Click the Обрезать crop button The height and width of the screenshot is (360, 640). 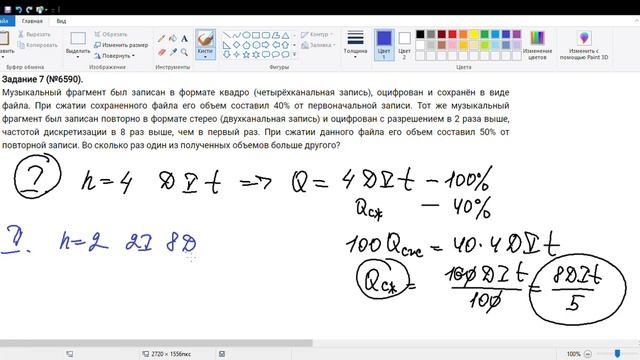click(x=111, y=34)
